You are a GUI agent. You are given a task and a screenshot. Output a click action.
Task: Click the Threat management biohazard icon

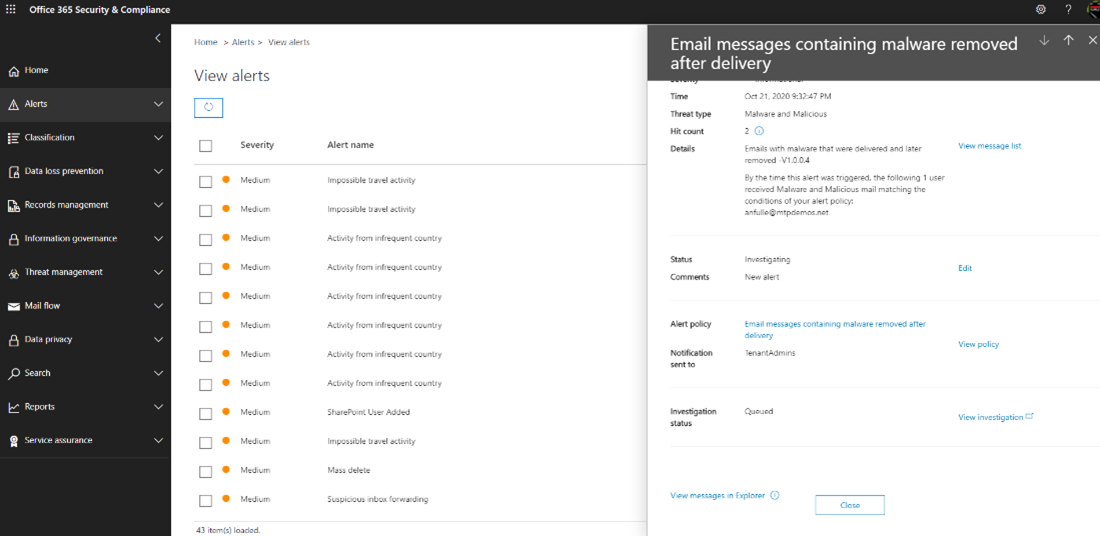click(x=13, y=273)
